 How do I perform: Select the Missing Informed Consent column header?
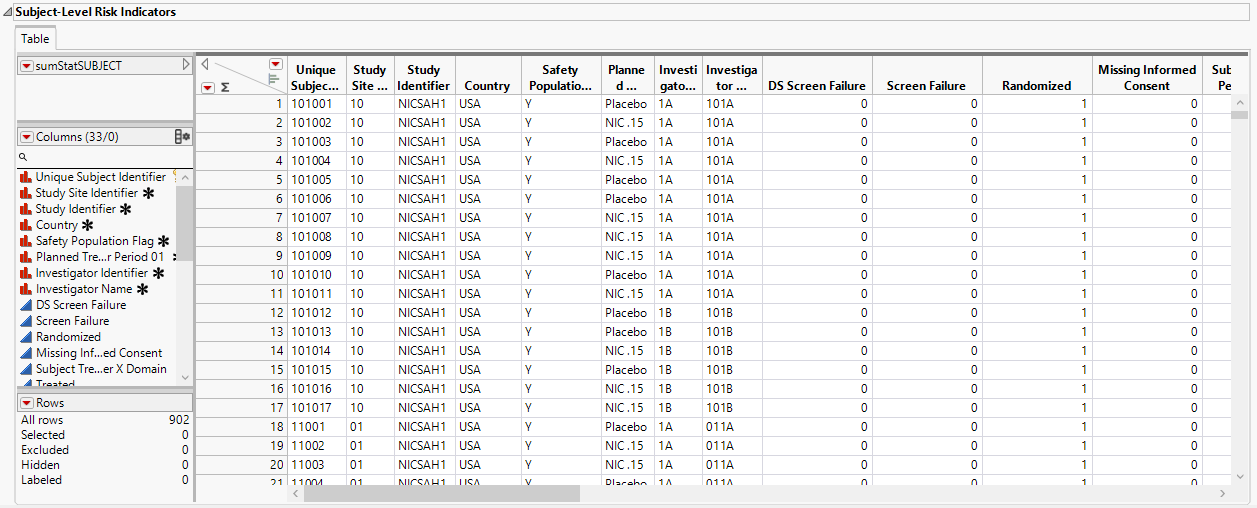1146,77
